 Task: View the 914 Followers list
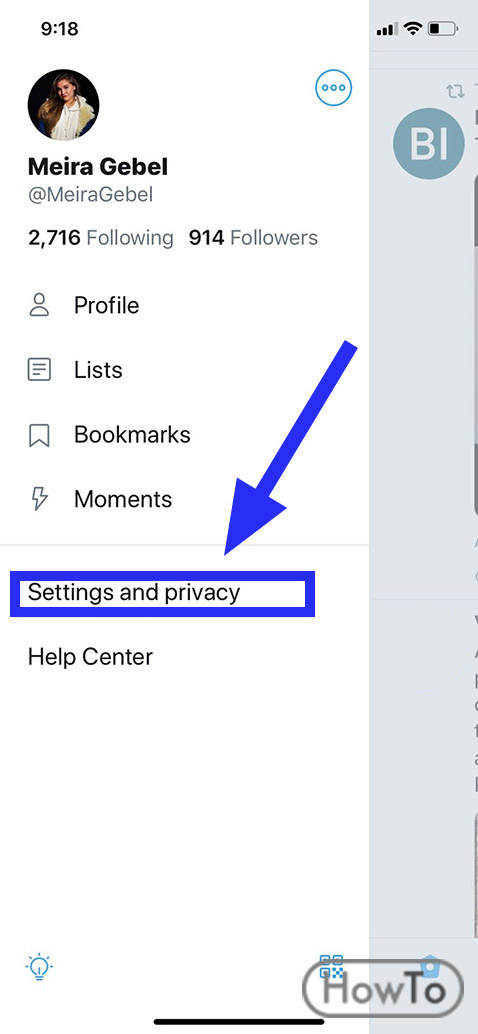[253, 237]
